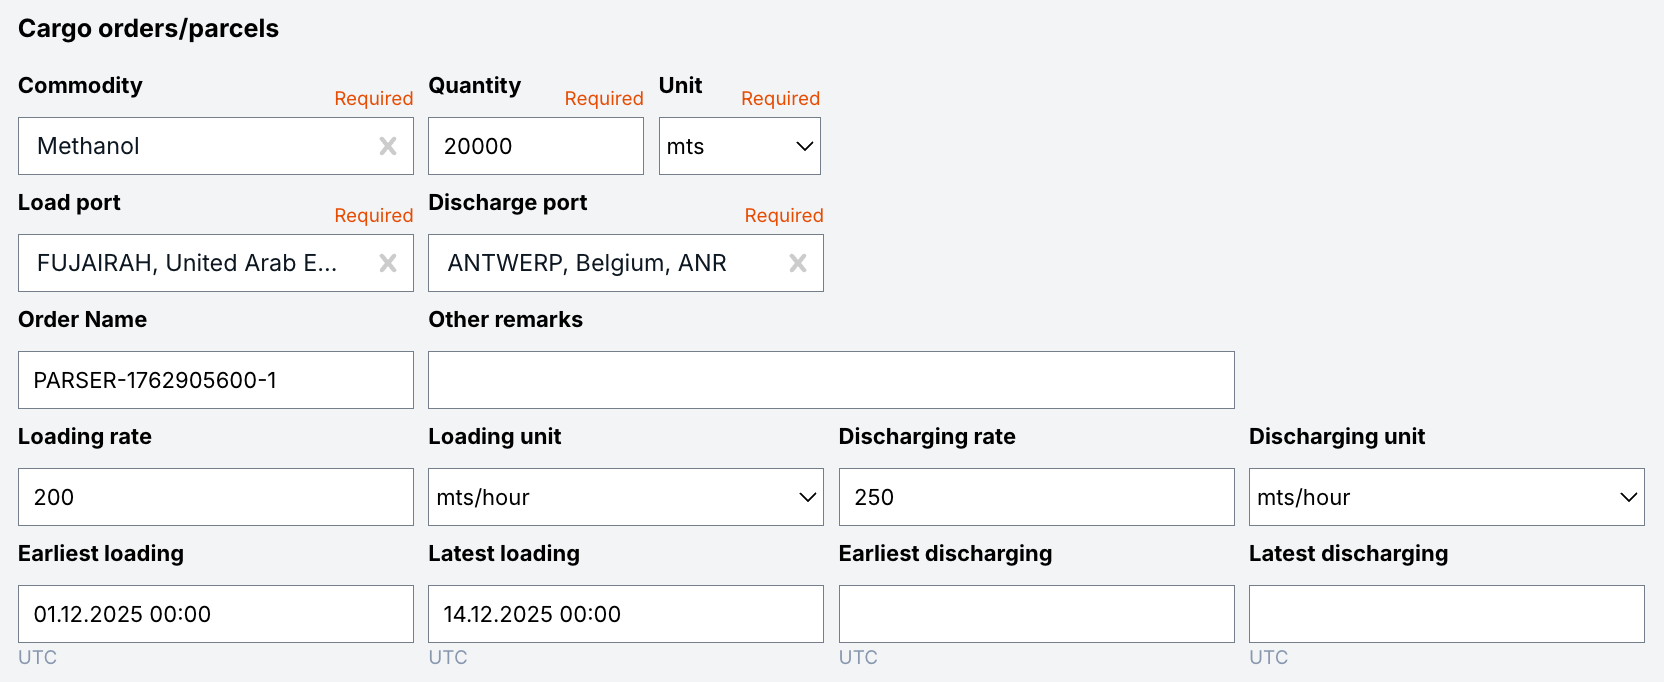Open the Unit mts dropdown
Image resolution: width=1664 pixels, height=682 pixels.
(x=739, y=146)
